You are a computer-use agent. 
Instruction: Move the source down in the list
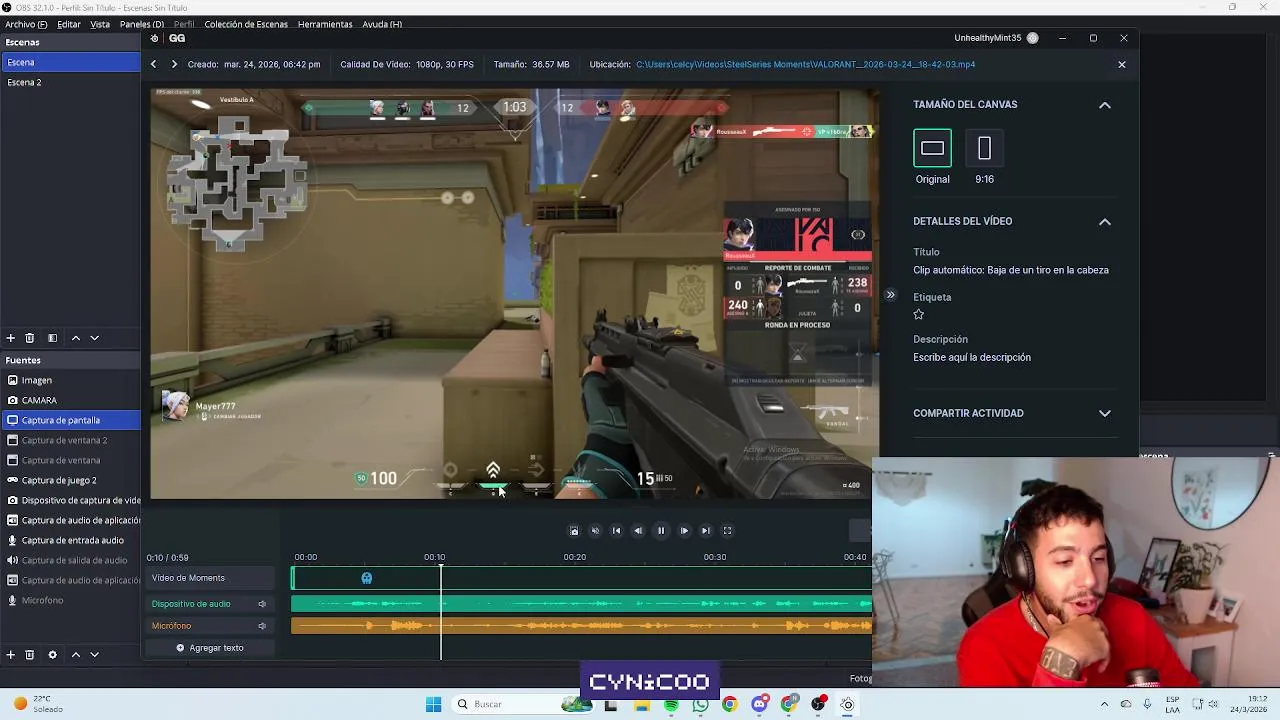coord(95,655)
